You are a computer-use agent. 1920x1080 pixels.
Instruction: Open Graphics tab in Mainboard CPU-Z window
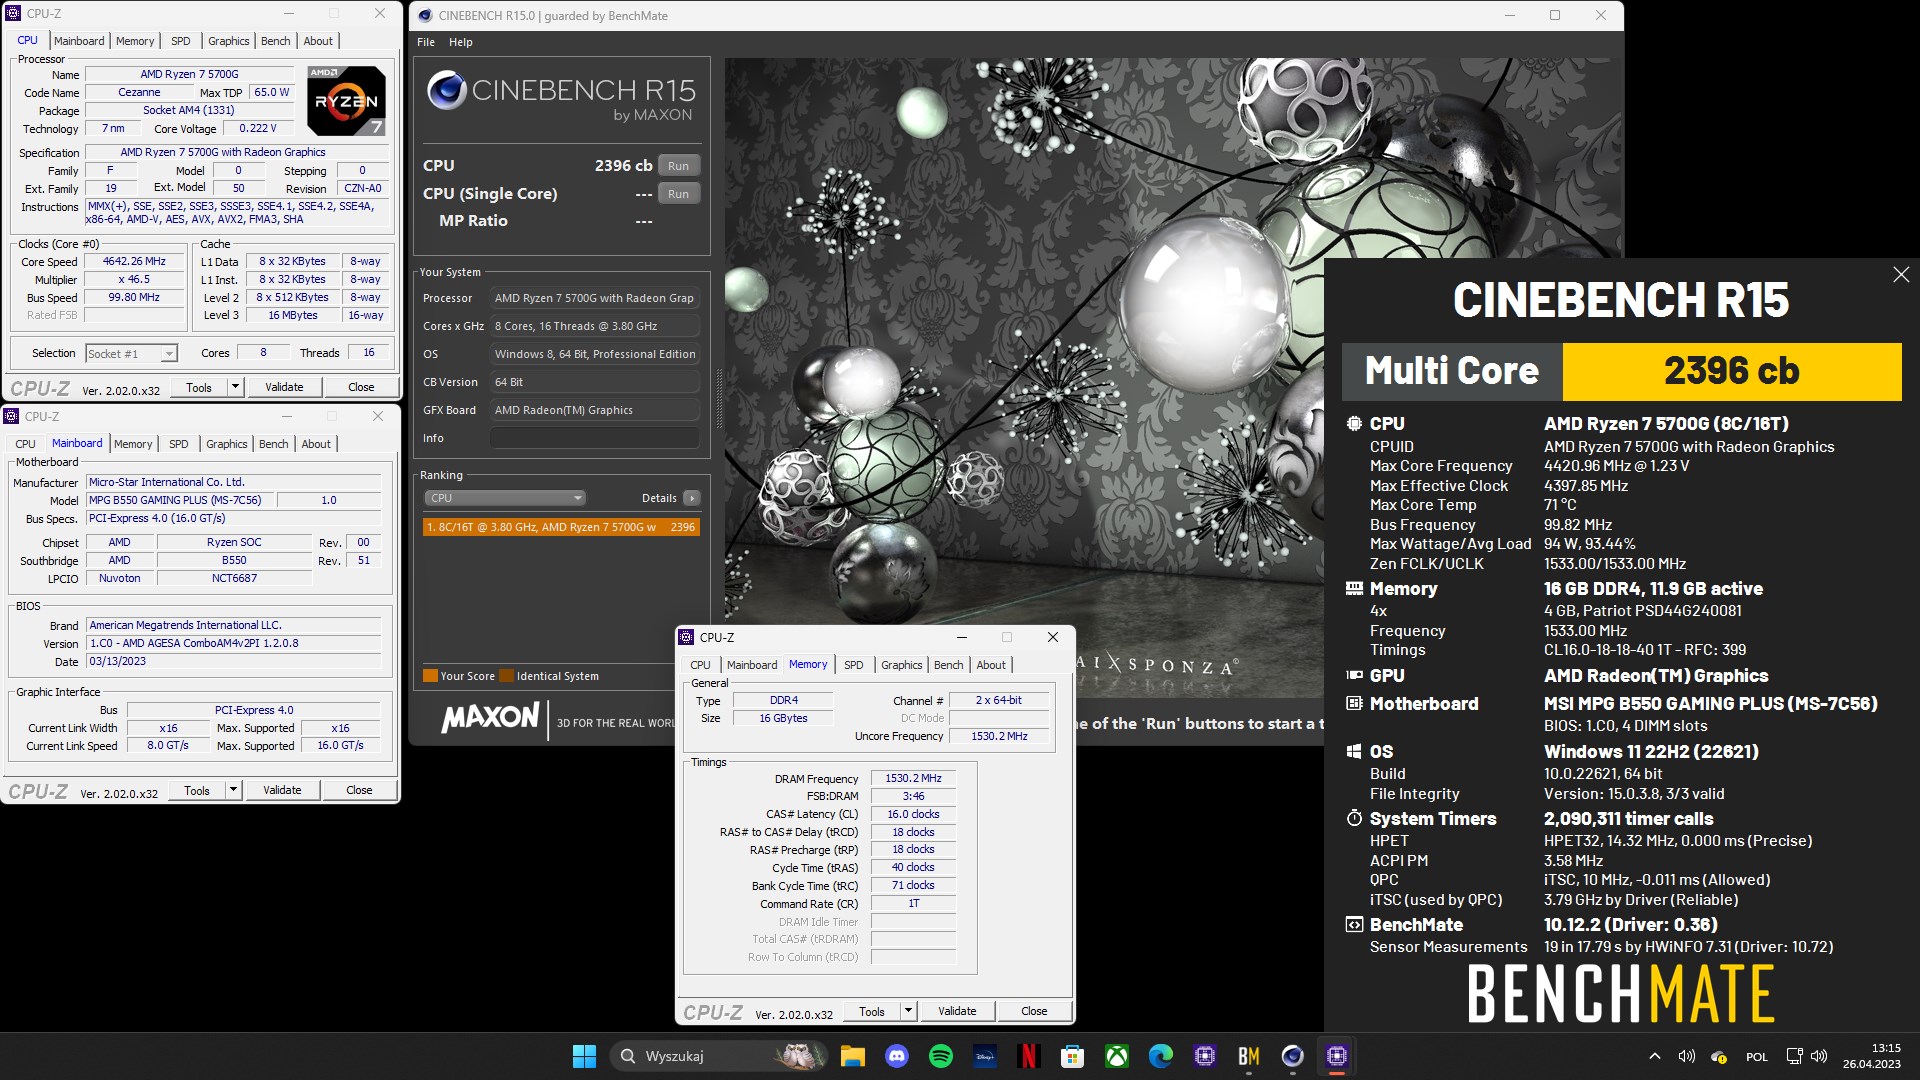[x=227, y=444]
